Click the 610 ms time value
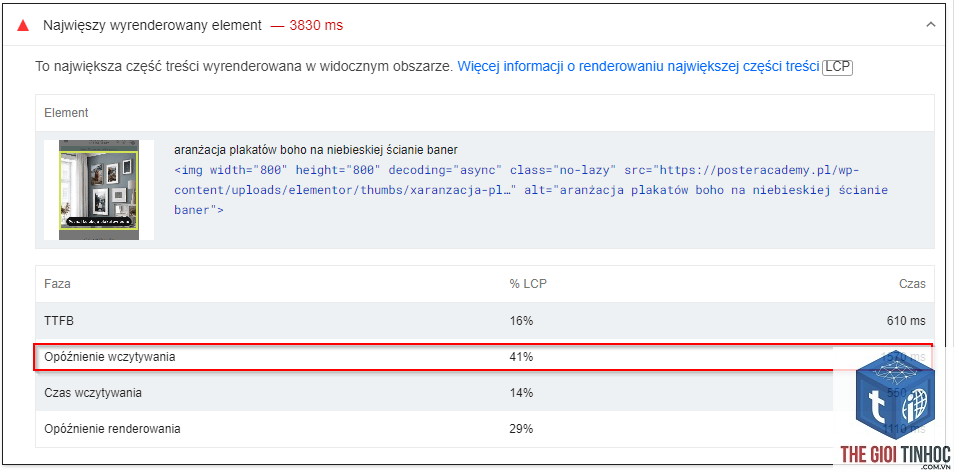 click(x=907, y=321)
